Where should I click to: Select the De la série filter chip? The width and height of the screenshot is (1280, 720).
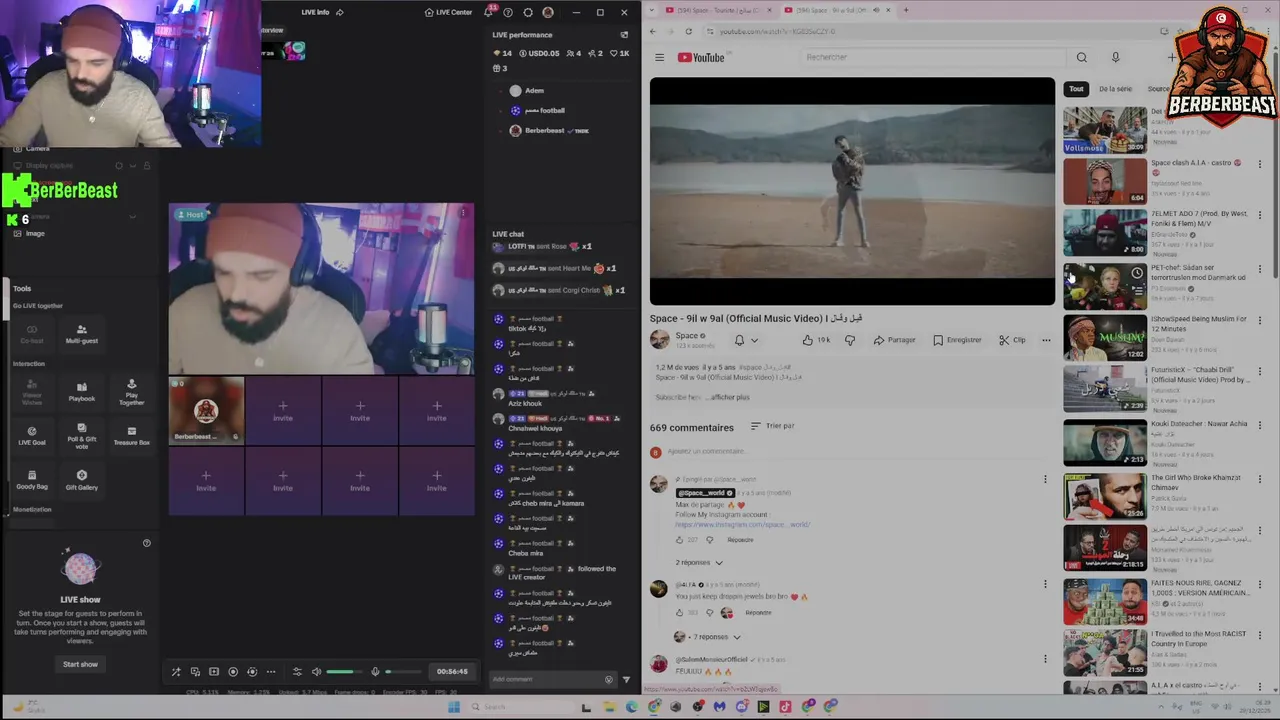point(1115,89)
